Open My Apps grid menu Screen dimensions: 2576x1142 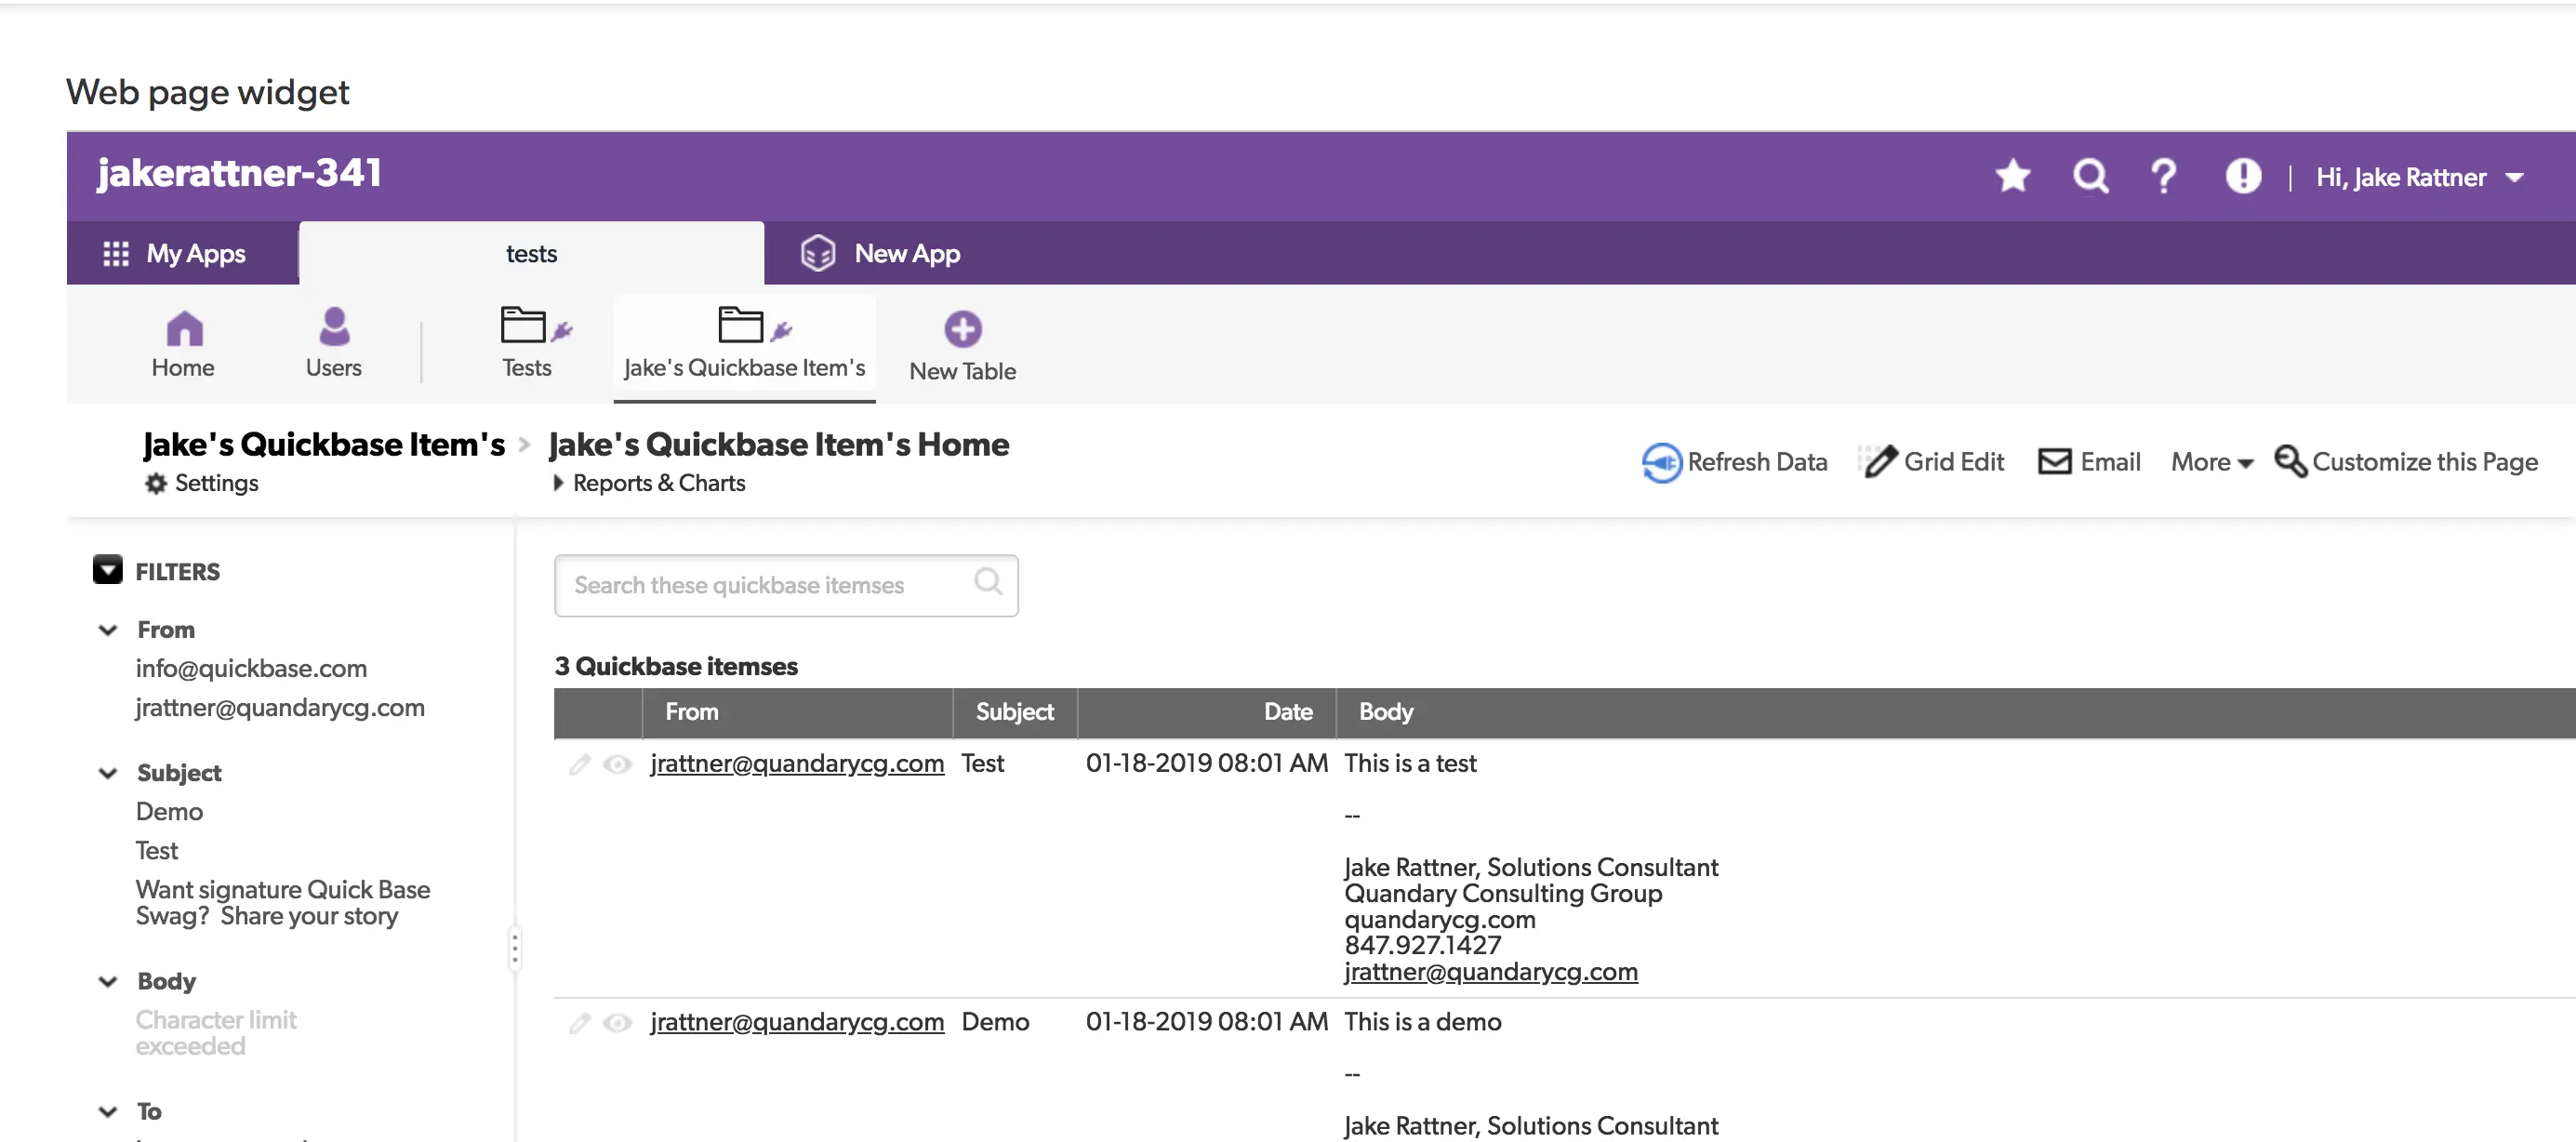[174, 253]
